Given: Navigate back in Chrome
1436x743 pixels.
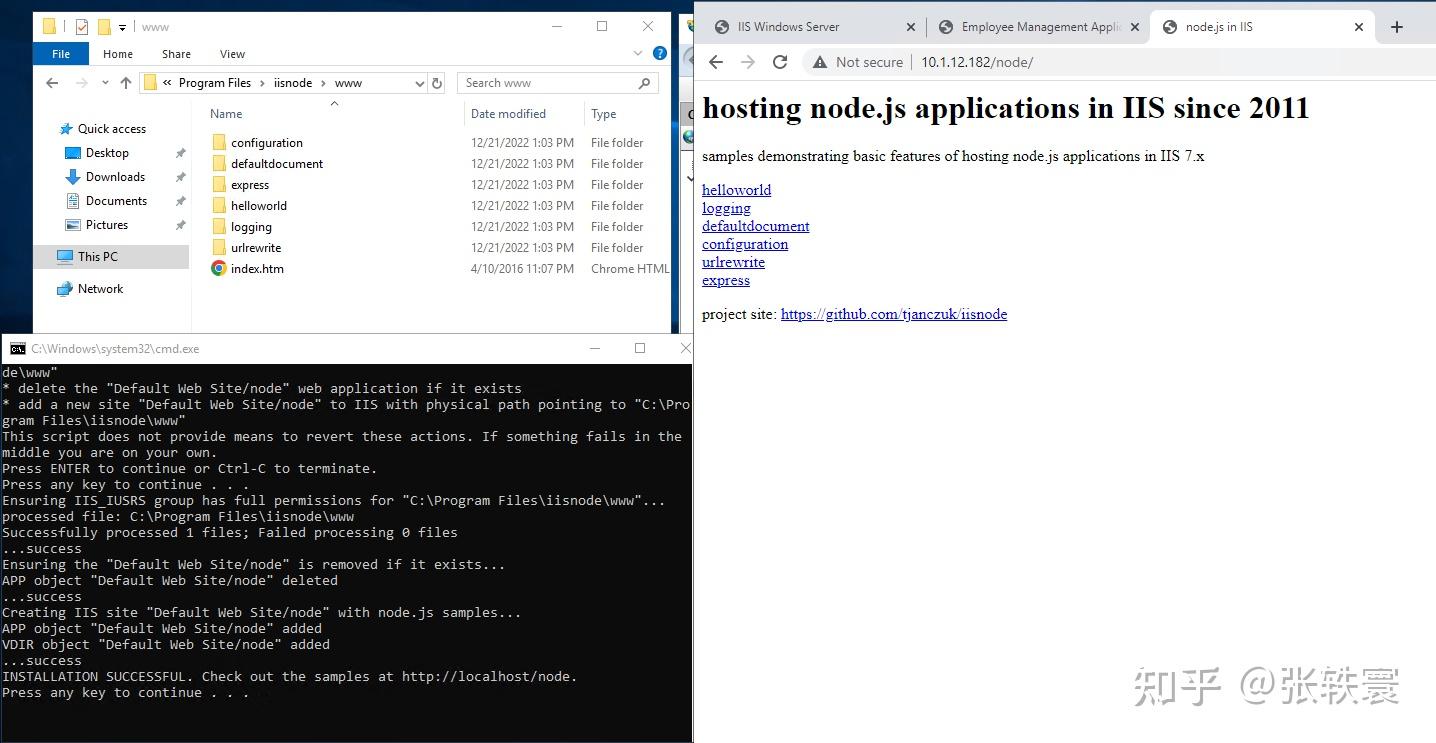Looking at the screenshot, I should click(x=716, y=61).
